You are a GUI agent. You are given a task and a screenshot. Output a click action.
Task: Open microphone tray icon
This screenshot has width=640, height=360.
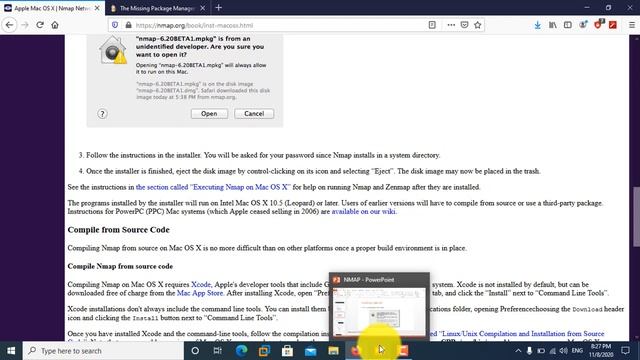click(529, 351)
